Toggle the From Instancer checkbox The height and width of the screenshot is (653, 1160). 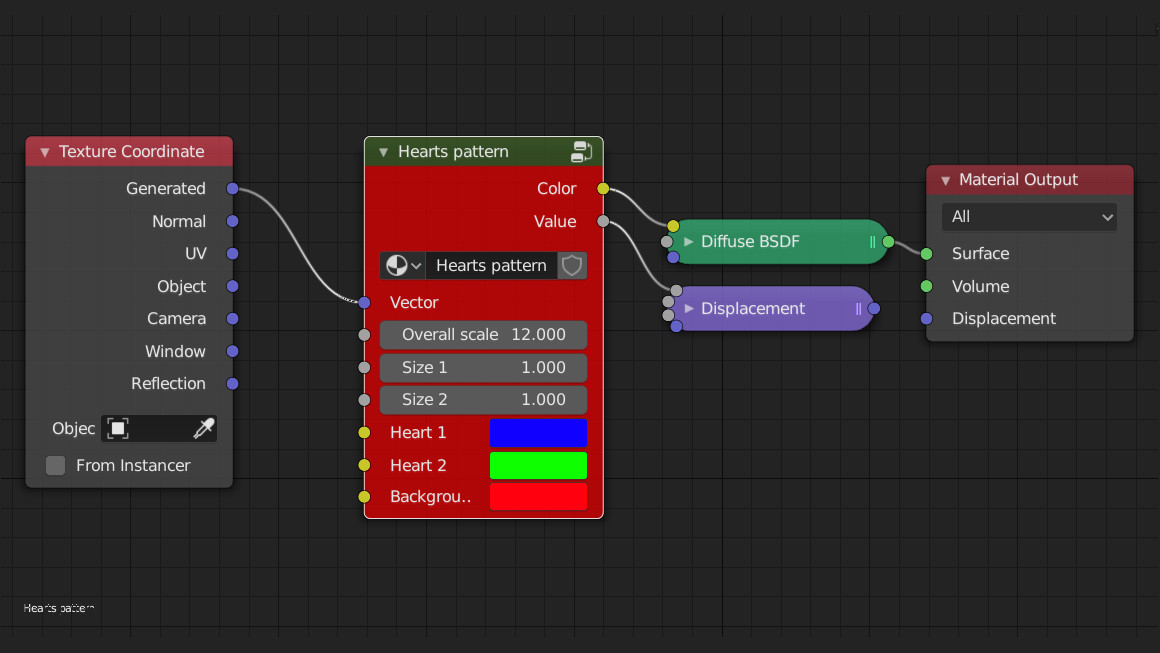(55, 465)
